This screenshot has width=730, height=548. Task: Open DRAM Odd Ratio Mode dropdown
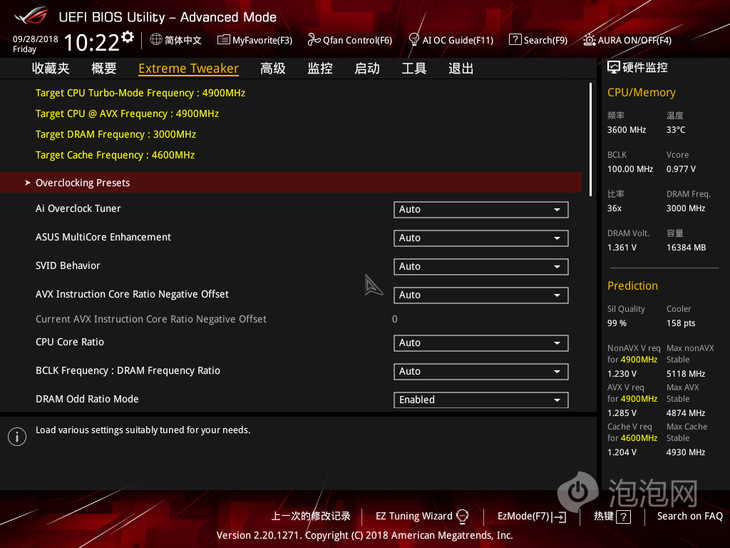pyautogui.click(x=480, y=399)
